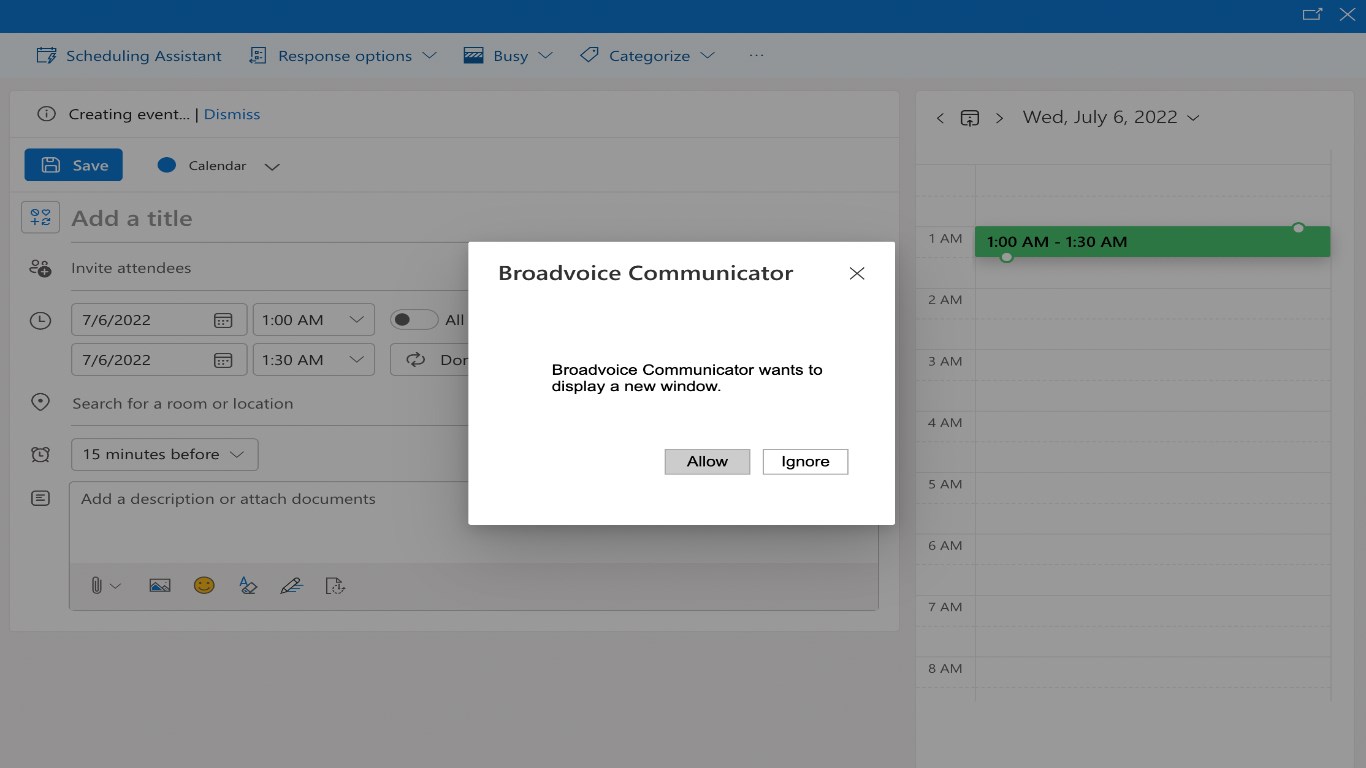Open the 15 minutes before reminder dropdown

click(165, 454)
